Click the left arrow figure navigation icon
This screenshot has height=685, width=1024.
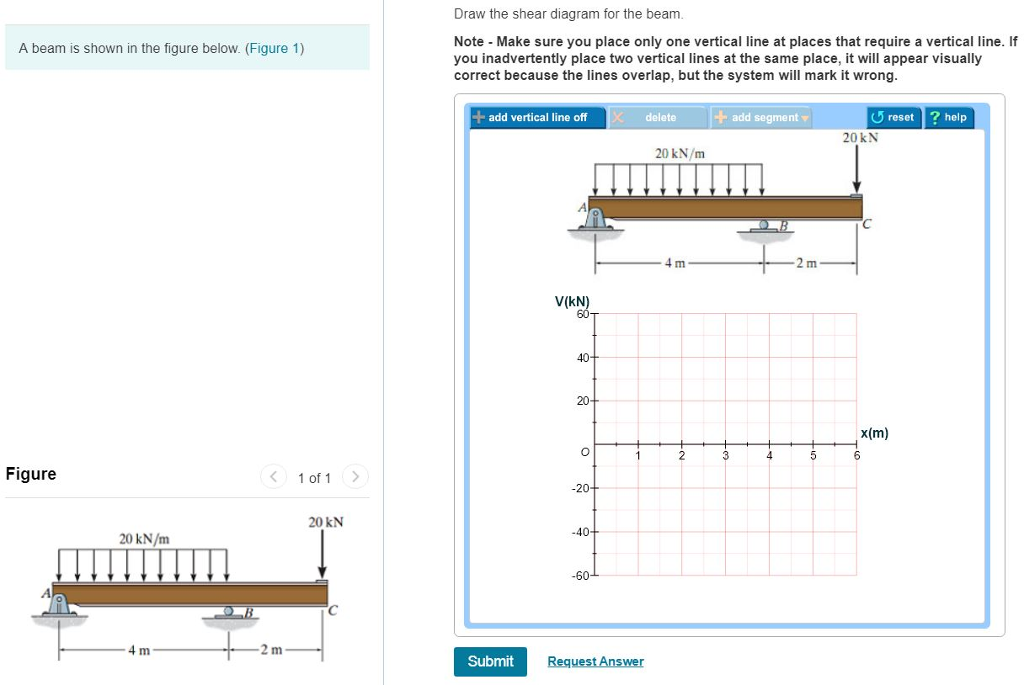[272, 477]
